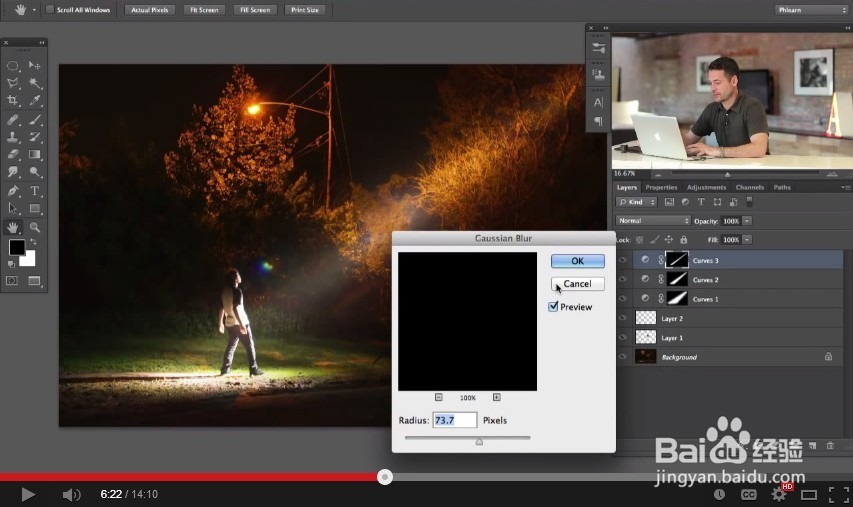Toggle Quick Mask mode
The width and height of the screenshot is (853, 507).
pyautogui.click(x=12, y=281)
